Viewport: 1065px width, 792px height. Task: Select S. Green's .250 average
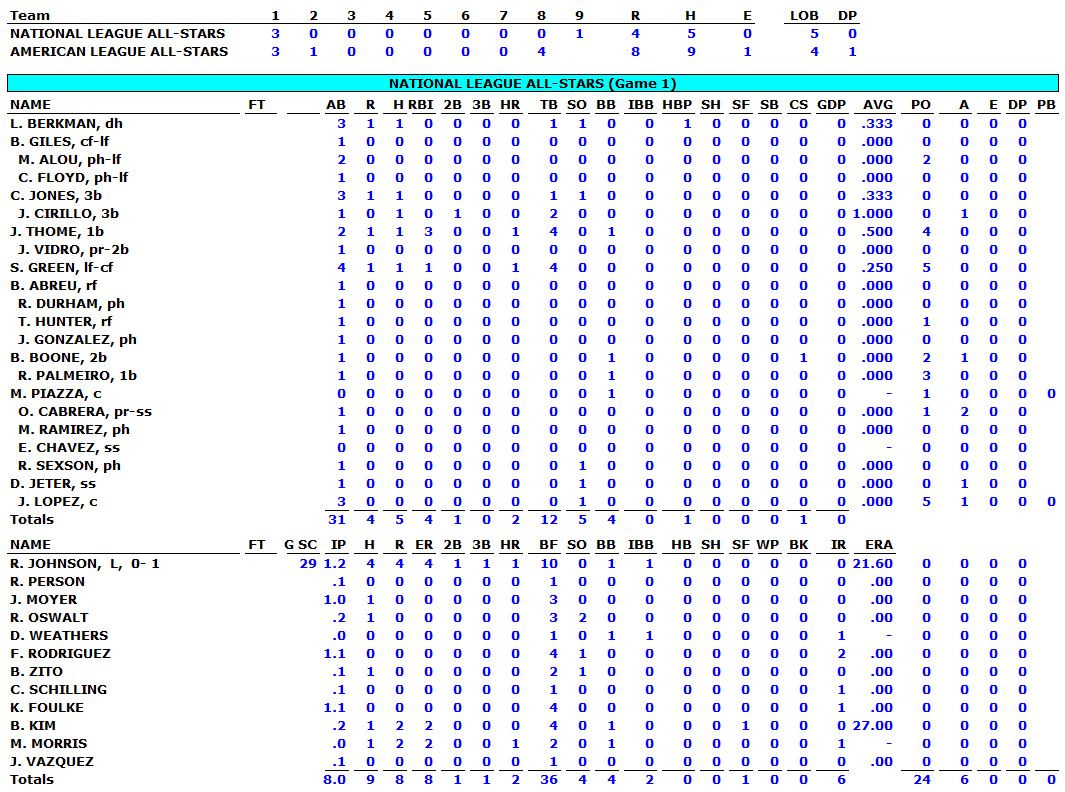877,268
